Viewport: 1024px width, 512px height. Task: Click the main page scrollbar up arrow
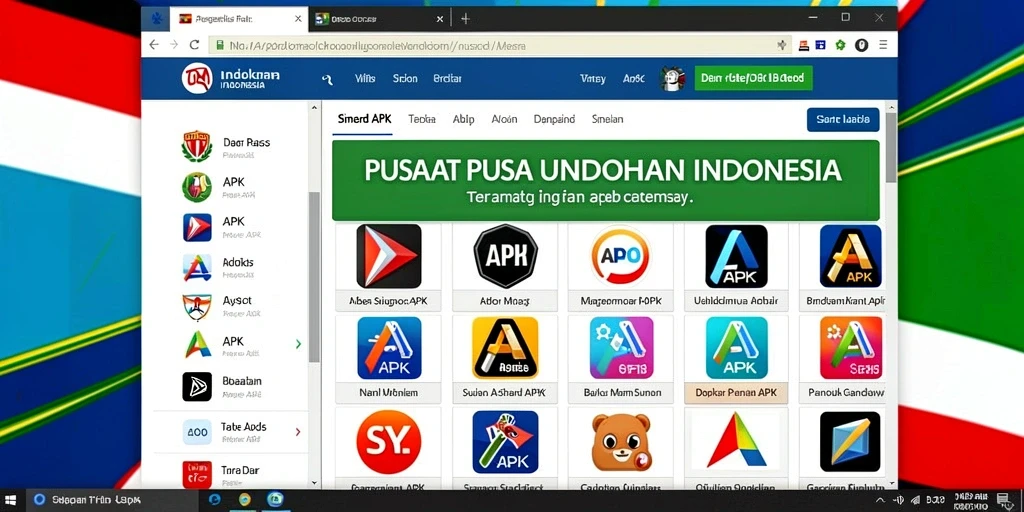(891, 106)
